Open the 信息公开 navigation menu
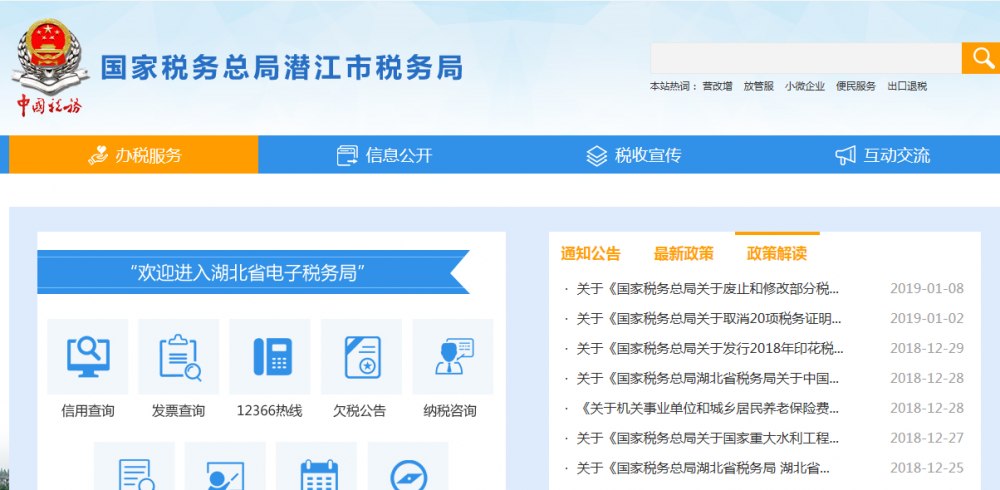 point(383,155)
